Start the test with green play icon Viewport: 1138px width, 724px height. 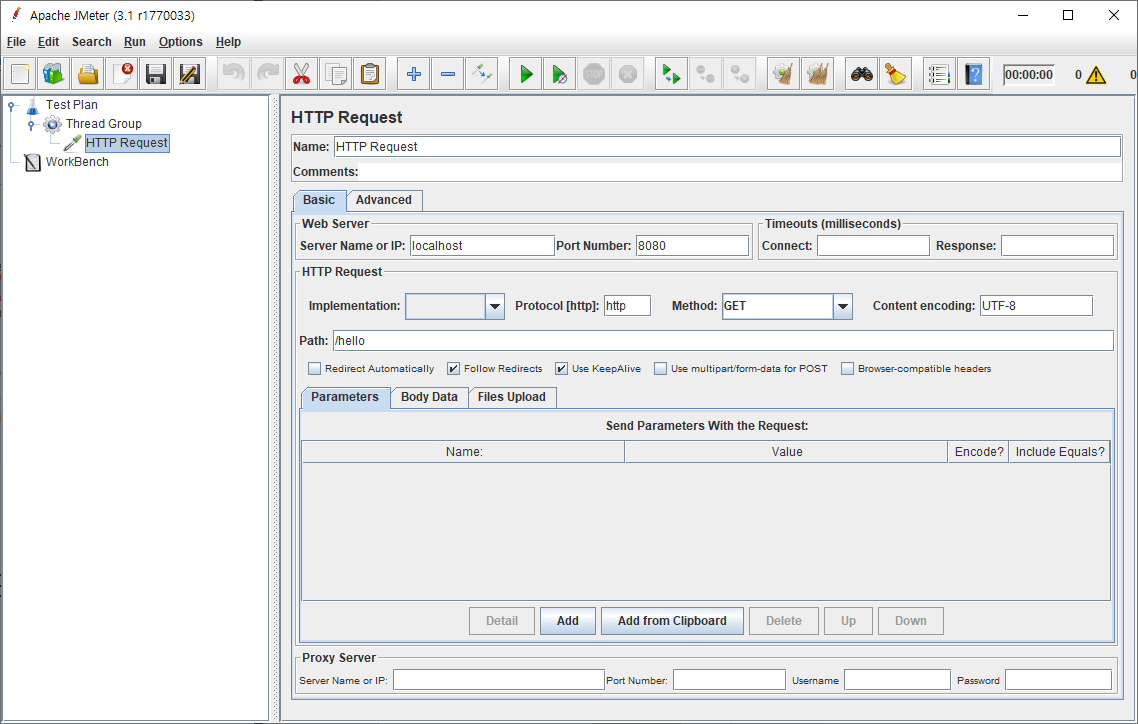[x=526, y=74]
